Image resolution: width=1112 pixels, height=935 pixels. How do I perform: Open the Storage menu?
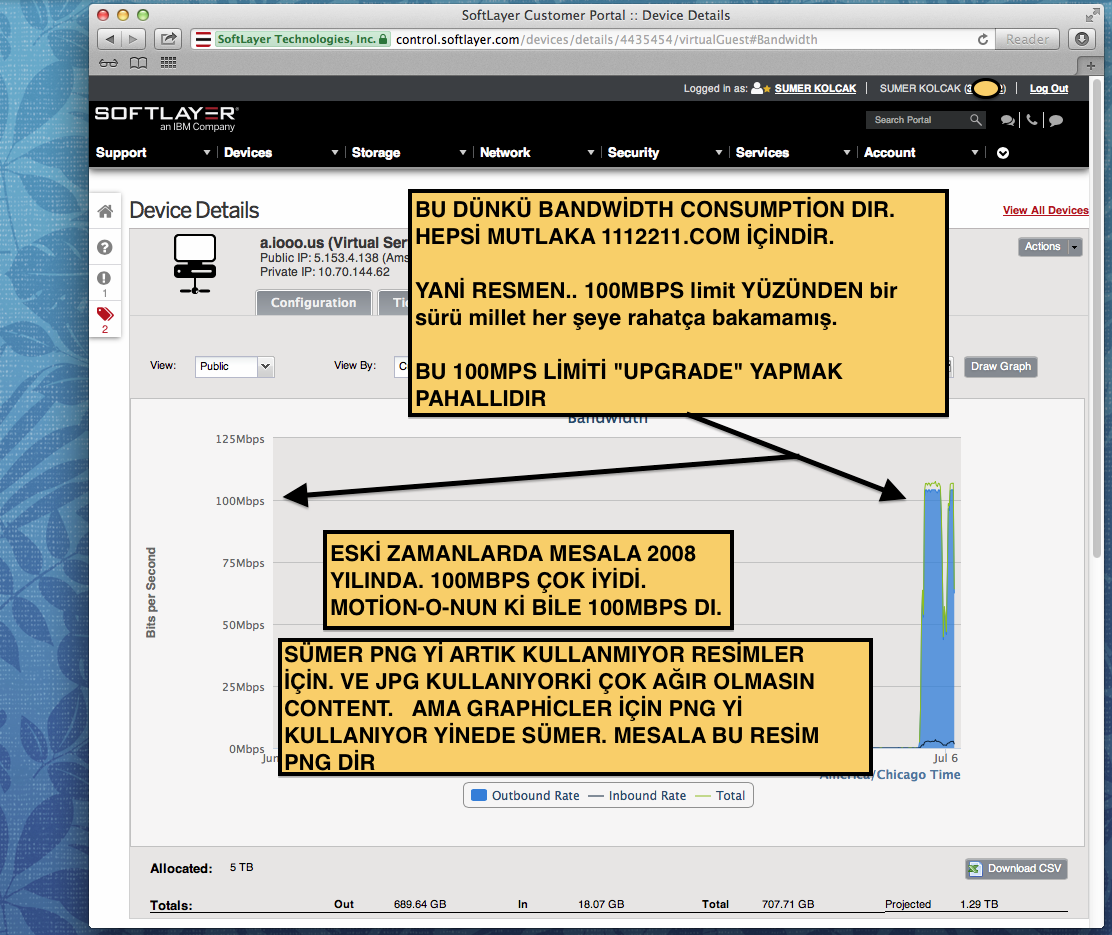376,153
